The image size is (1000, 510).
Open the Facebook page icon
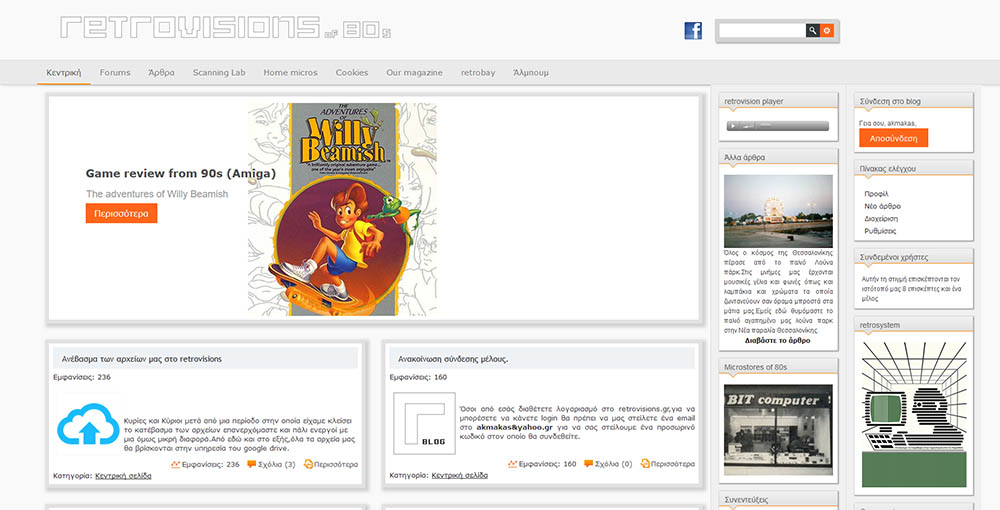[x=693, y=31]
